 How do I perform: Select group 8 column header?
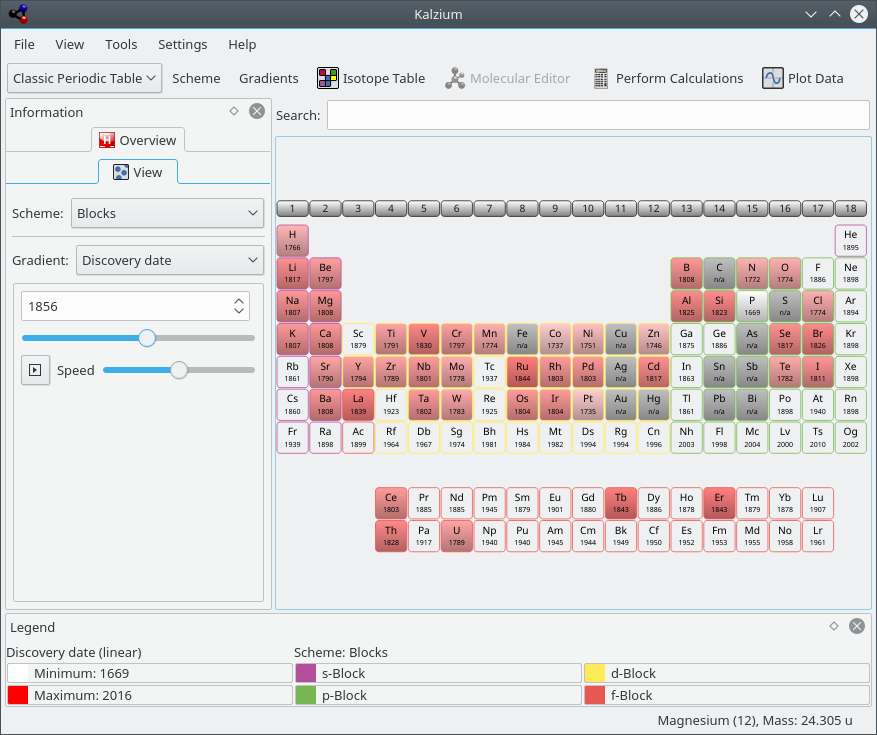pos(522,209)
